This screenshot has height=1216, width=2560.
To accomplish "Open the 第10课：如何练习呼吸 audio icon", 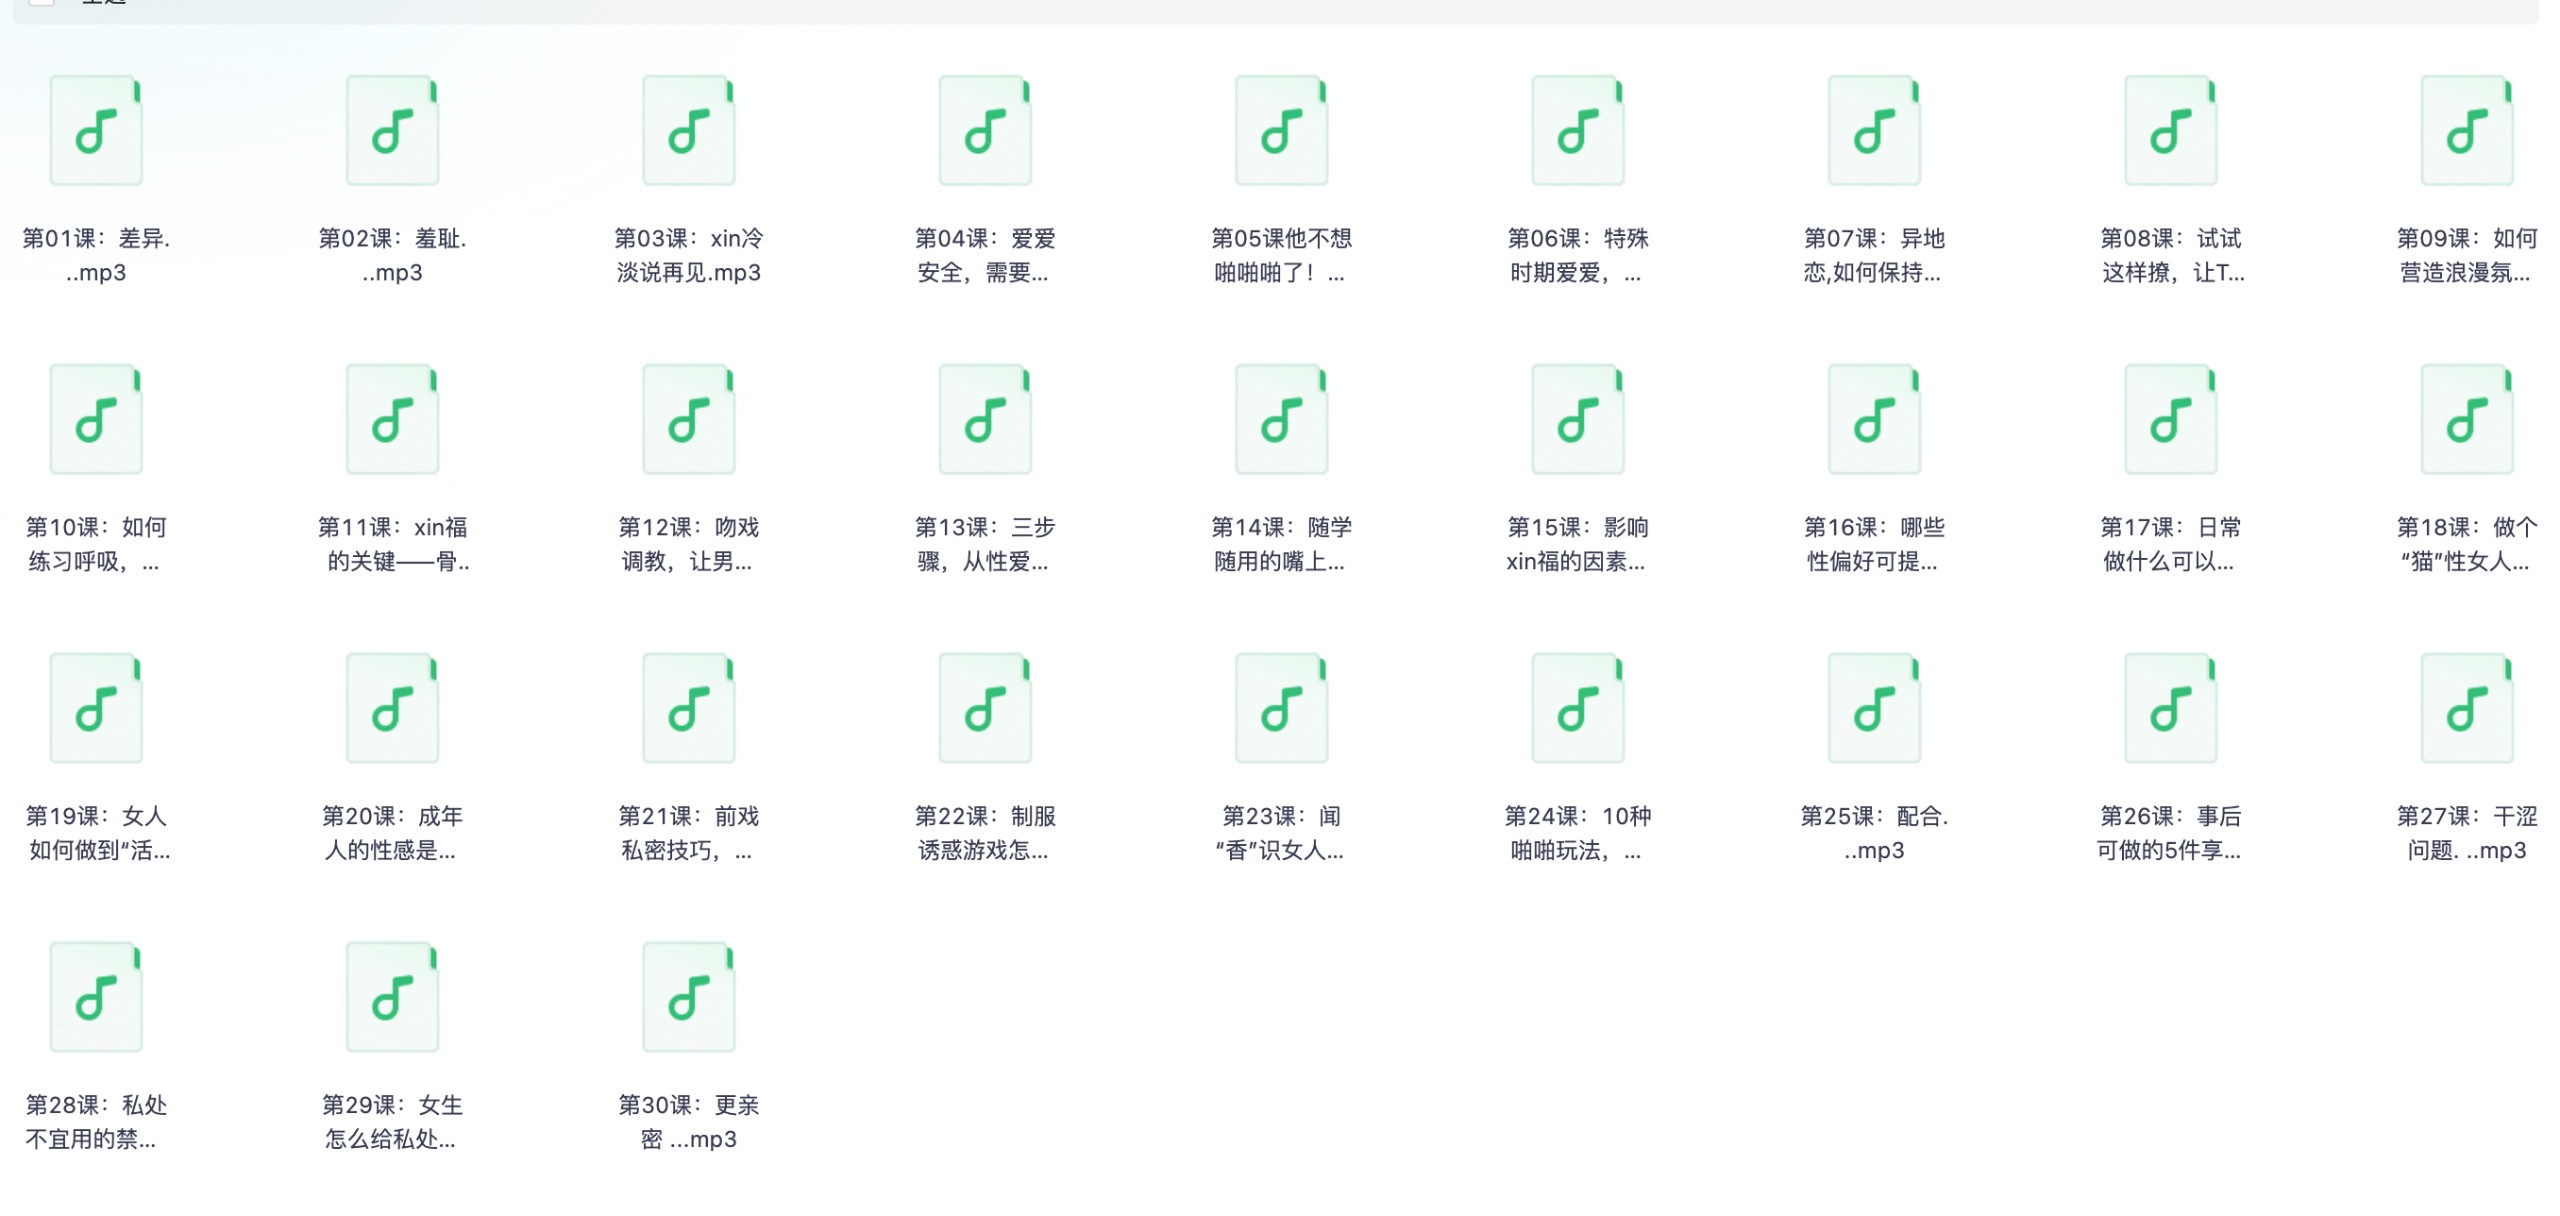I will [x=96, y=419].
